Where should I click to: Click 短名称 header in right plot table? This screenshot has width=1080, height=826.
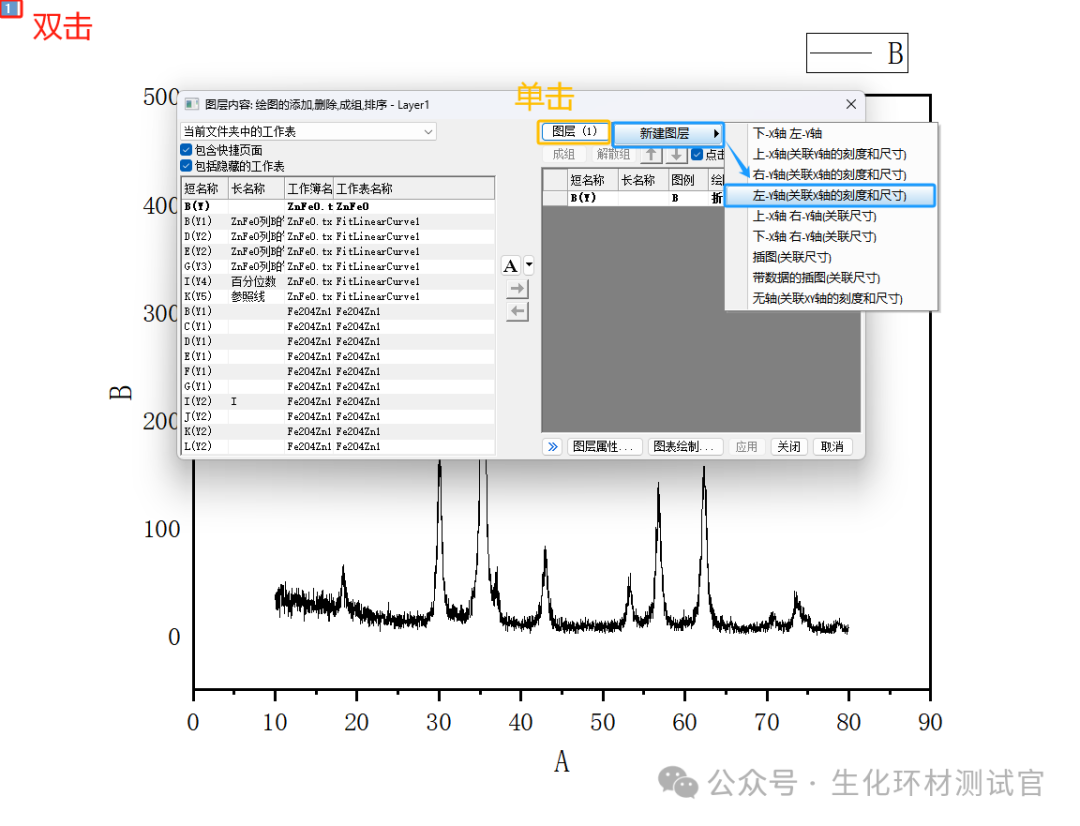pyautogui.click(x=592, y=180)
